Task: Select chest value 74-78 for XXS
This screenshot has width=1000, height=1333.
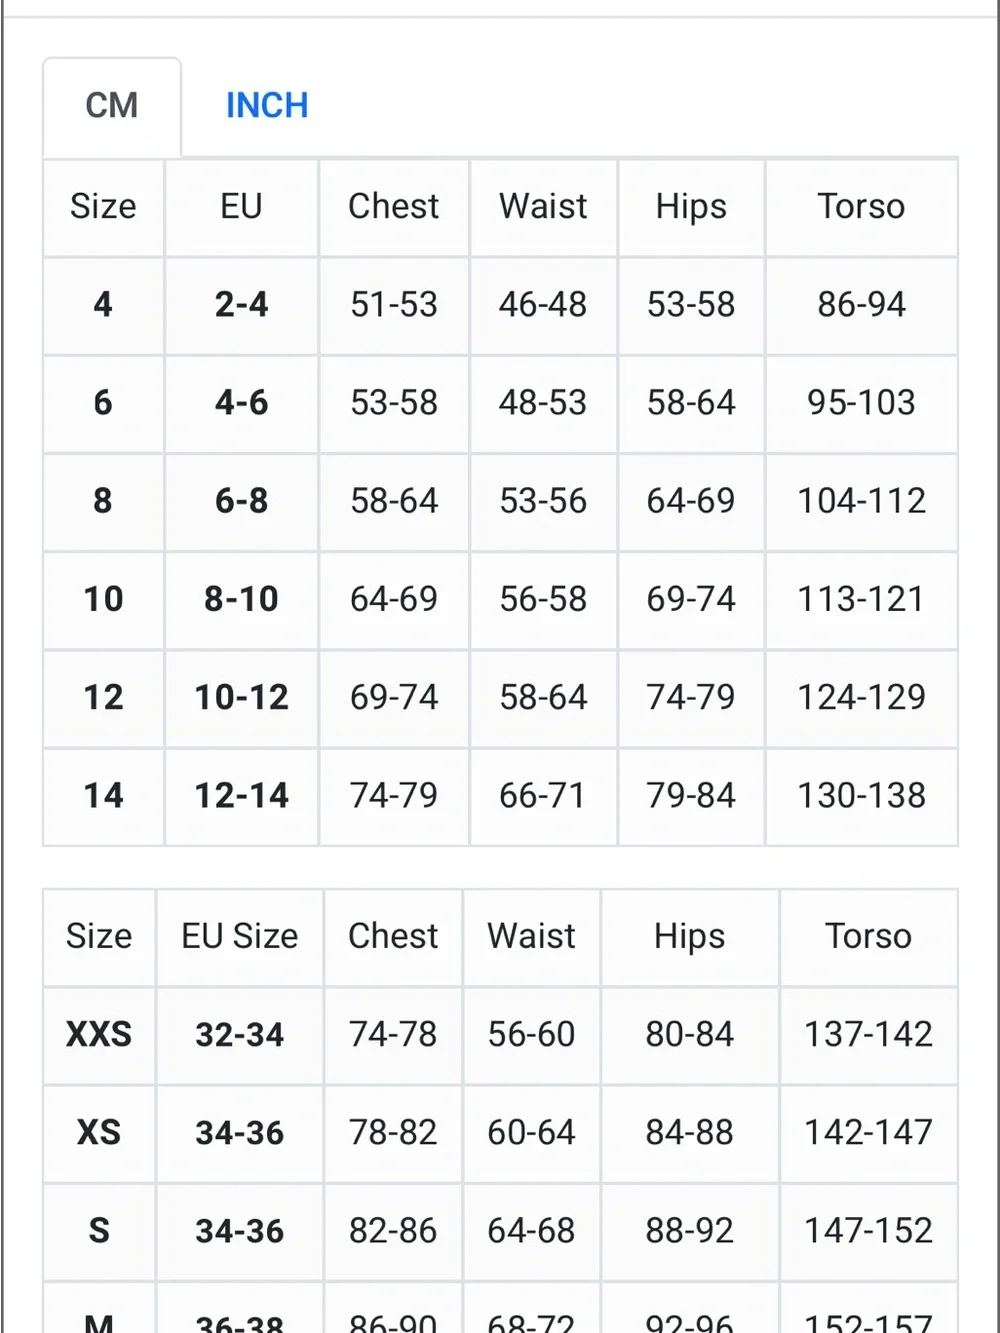Action: (x=393, y=1034)
